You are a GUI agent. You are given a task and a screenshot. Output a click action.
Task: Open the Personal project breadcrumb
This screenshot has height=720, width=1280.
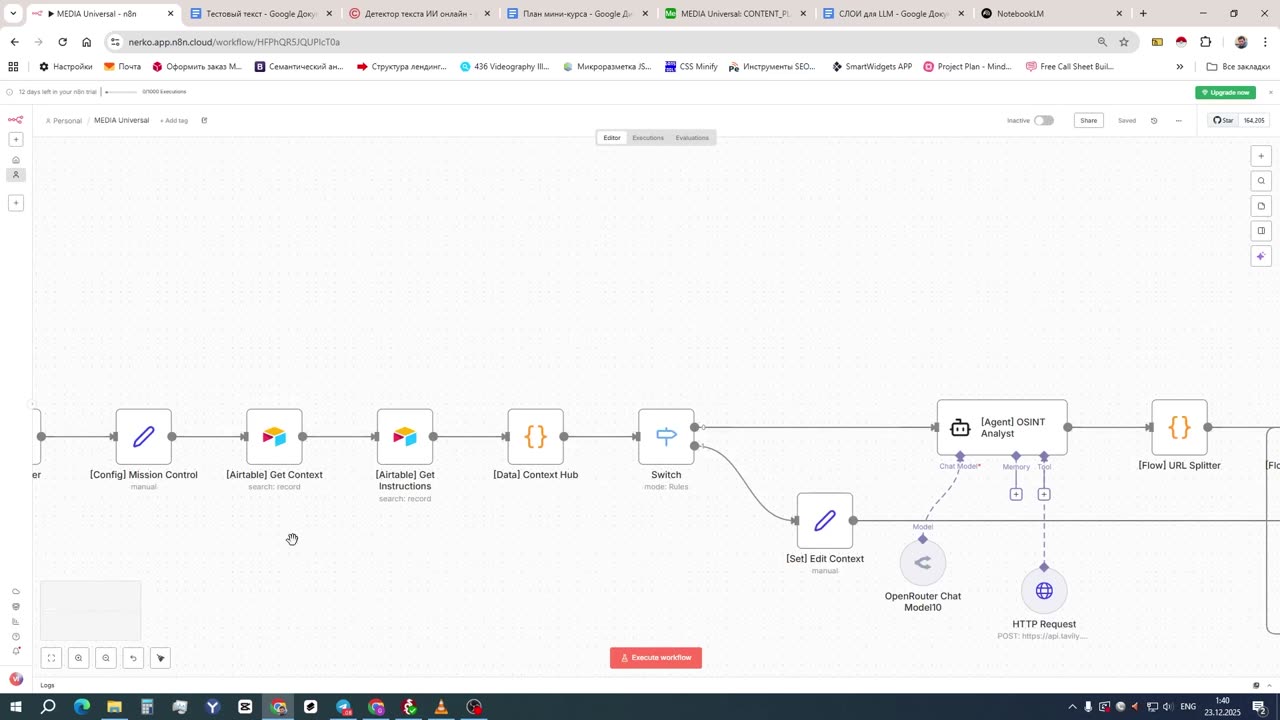tap(64, 121)
